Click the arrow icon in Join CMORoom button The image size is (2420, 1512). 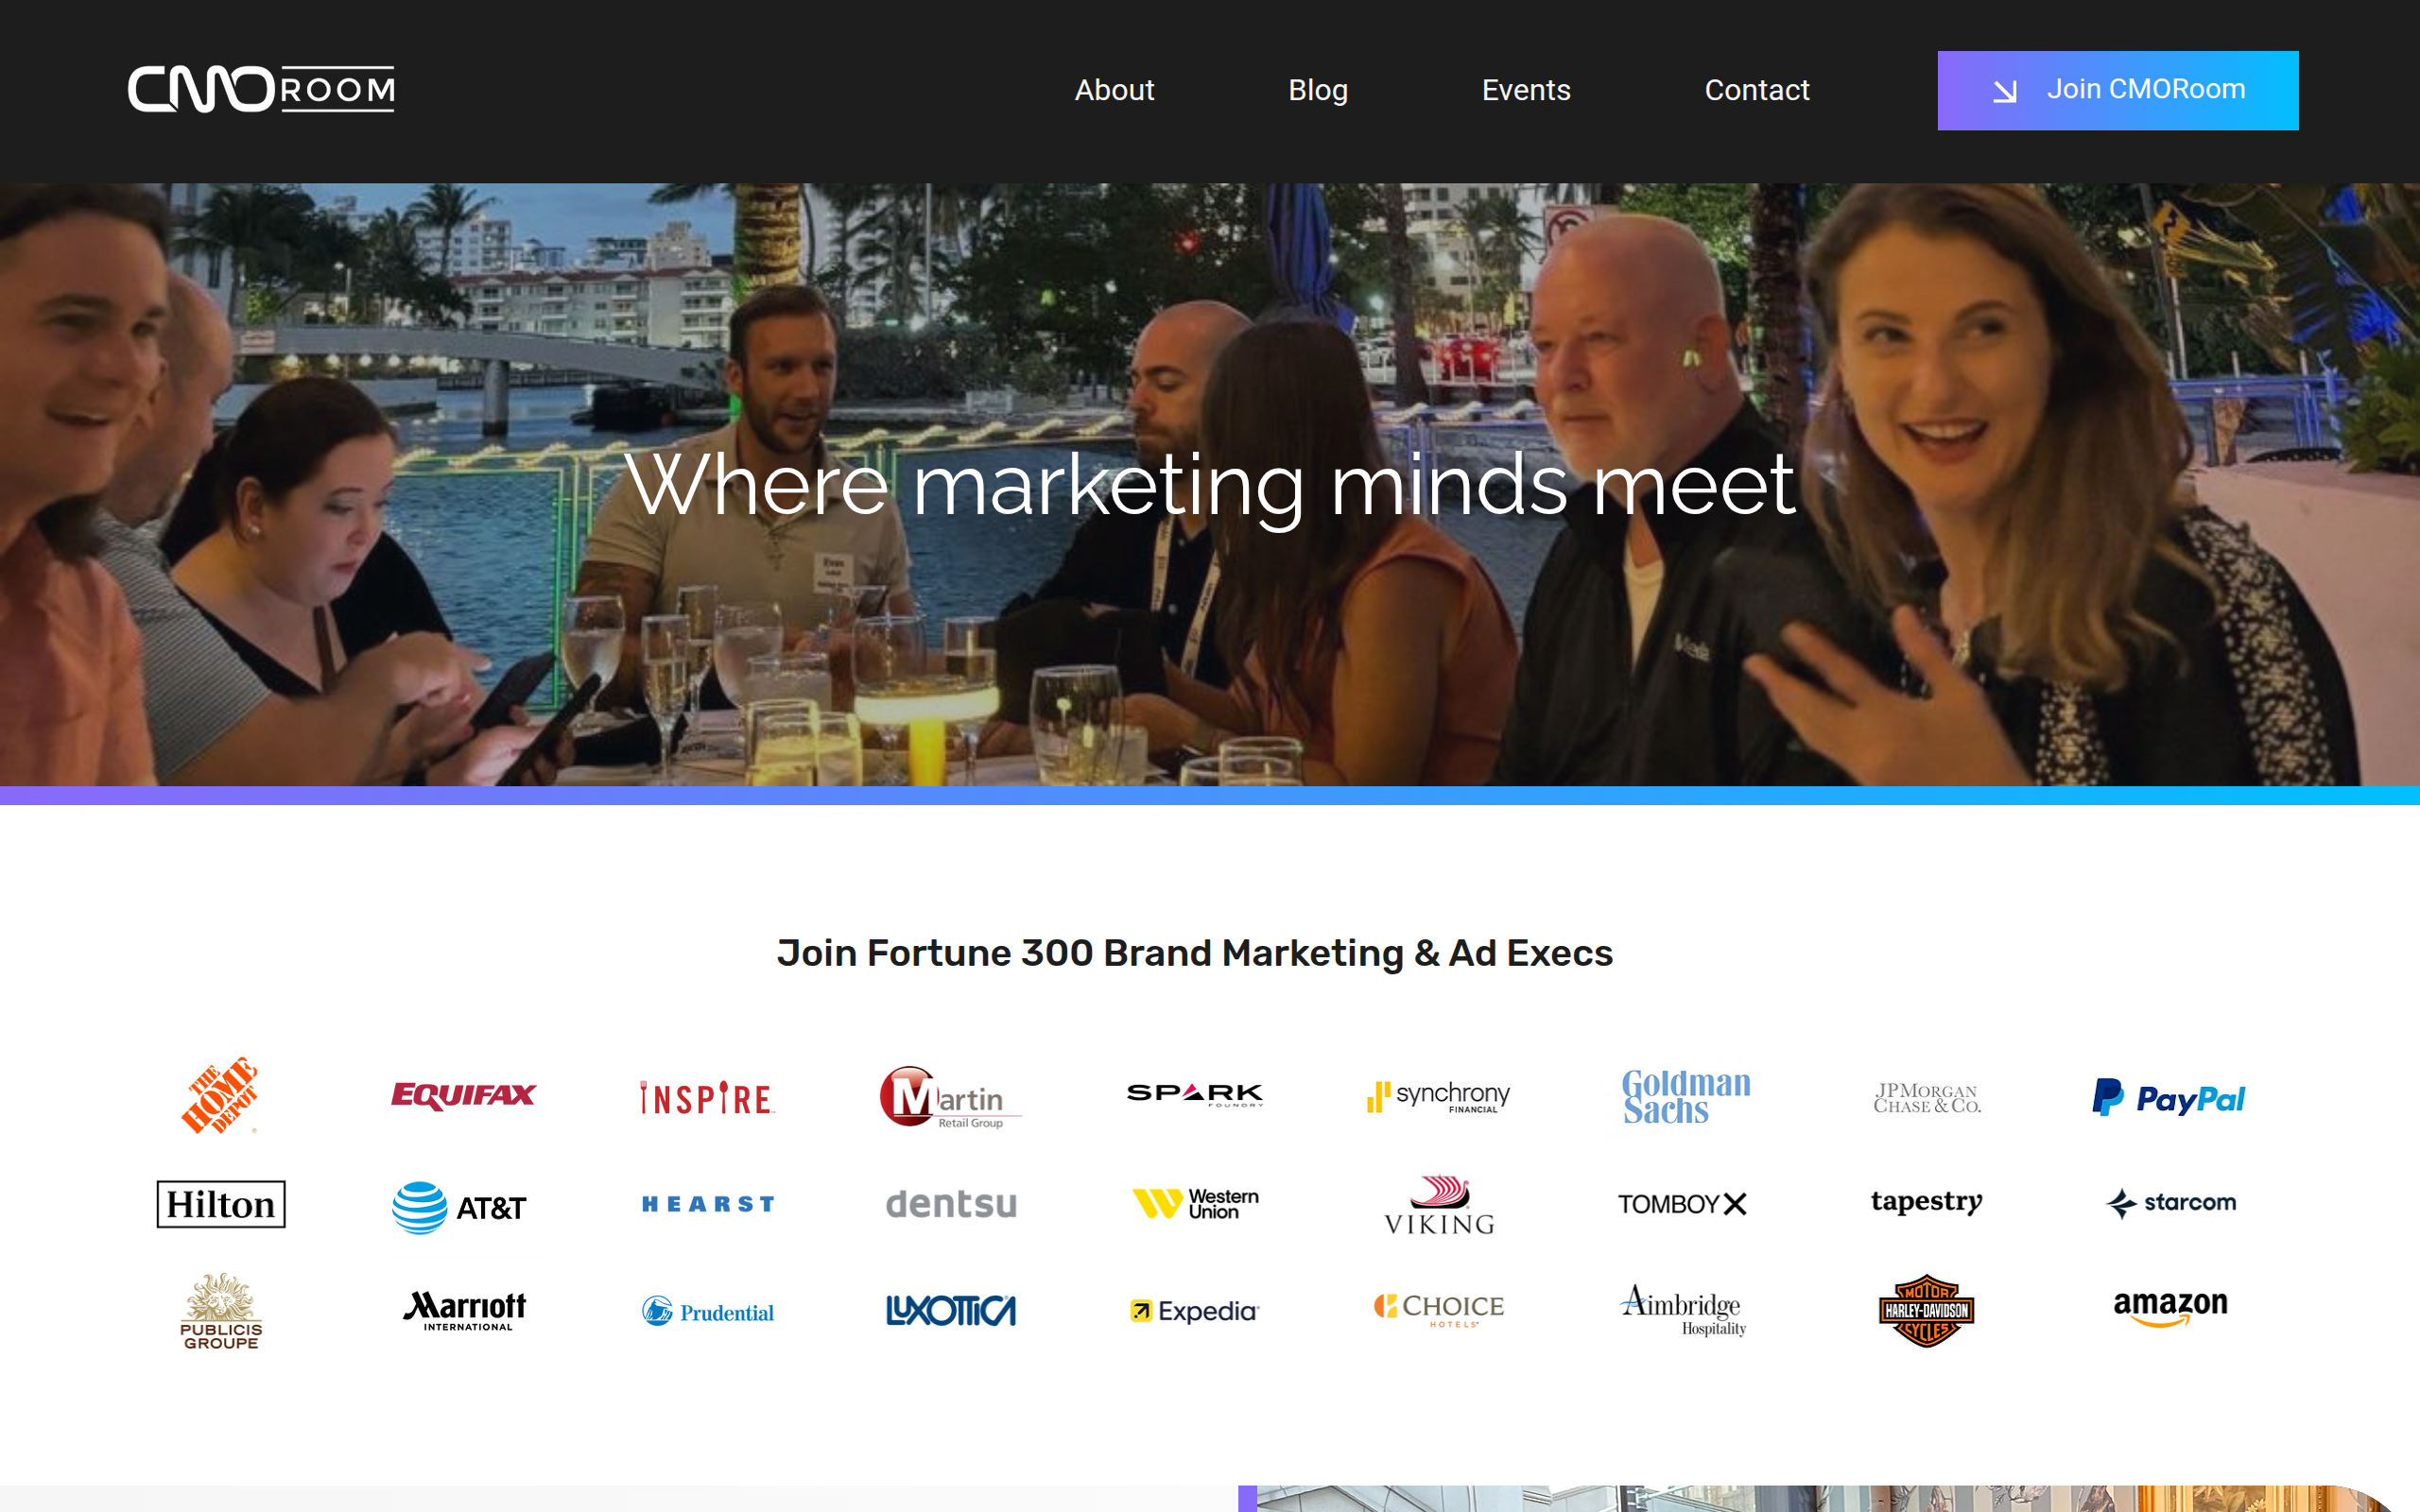click(x=2004, y=91)
